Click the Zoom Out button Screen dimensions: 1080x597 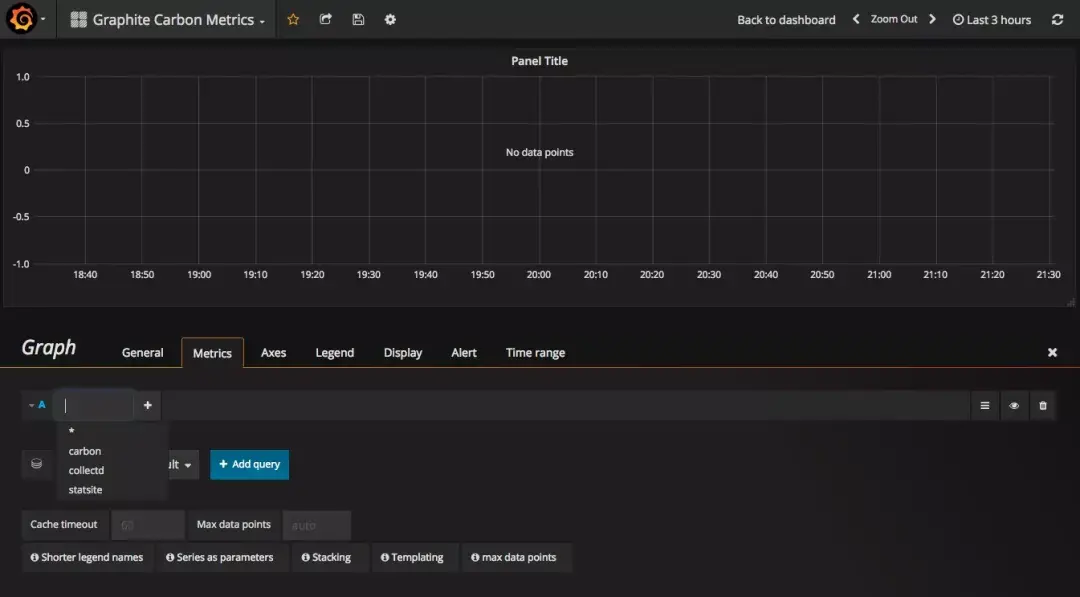[x=893, y=19]
